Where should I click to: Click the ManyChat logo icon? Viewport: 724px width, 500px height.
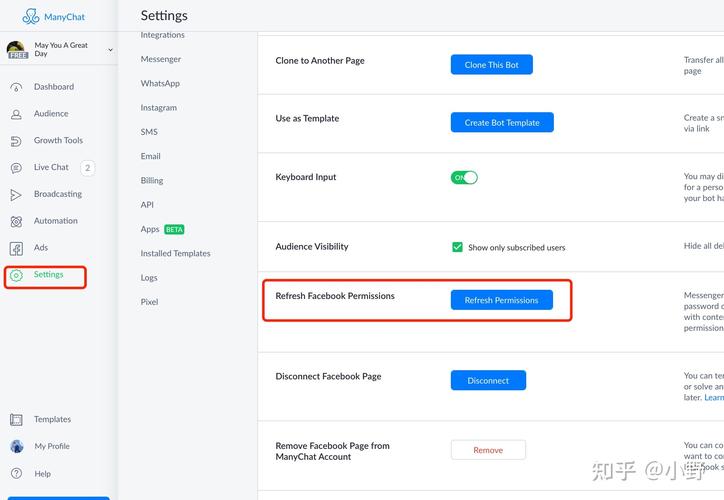(x=31, y=17)
